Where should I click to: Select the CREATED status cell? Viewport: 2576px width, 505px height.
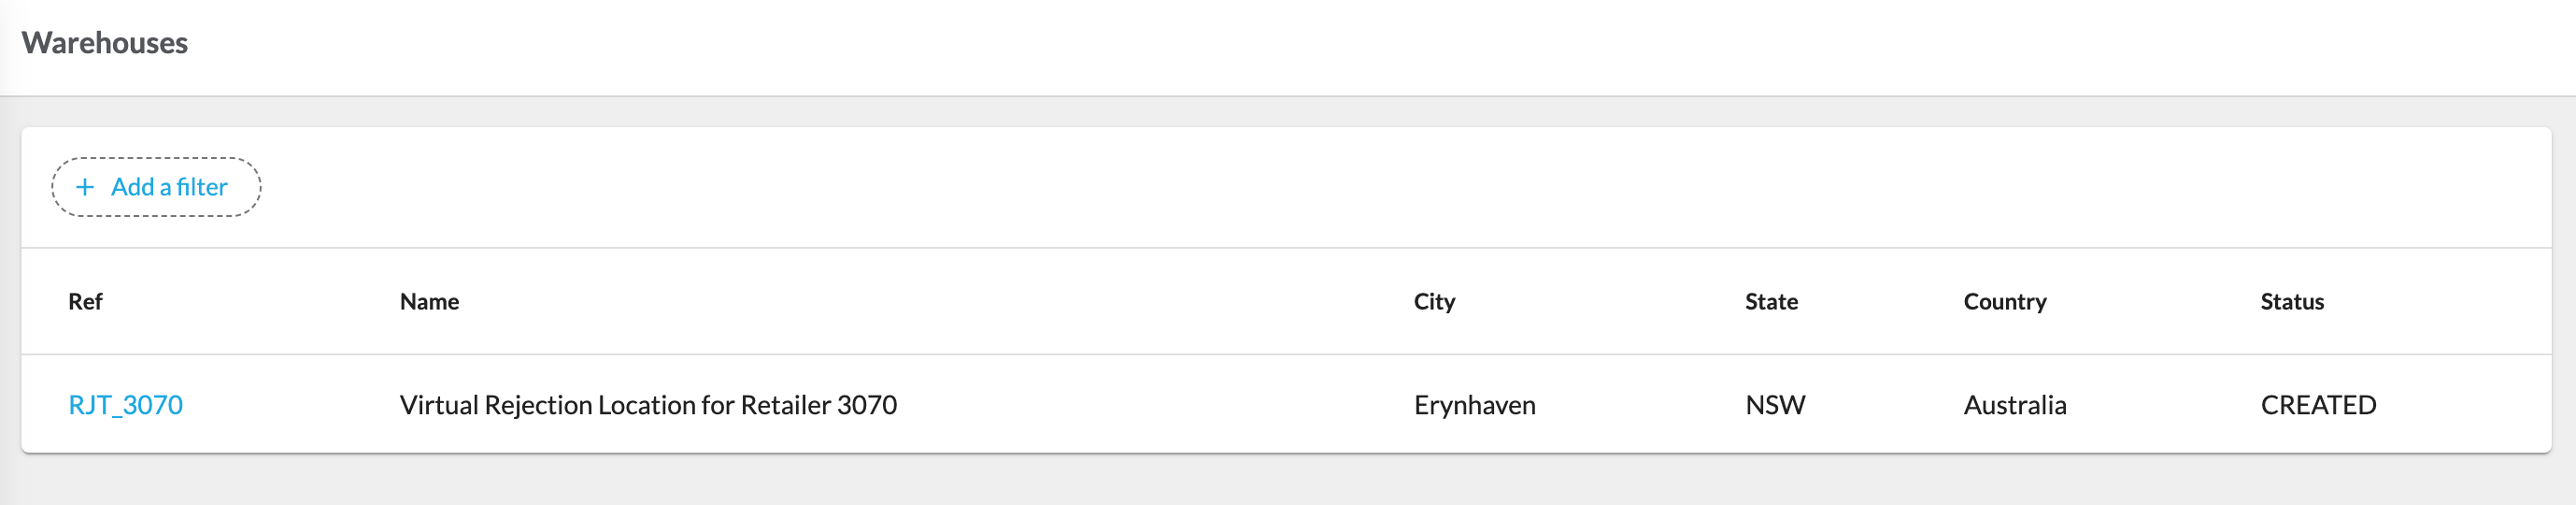pyautogui.click(x=2317, y=405)
